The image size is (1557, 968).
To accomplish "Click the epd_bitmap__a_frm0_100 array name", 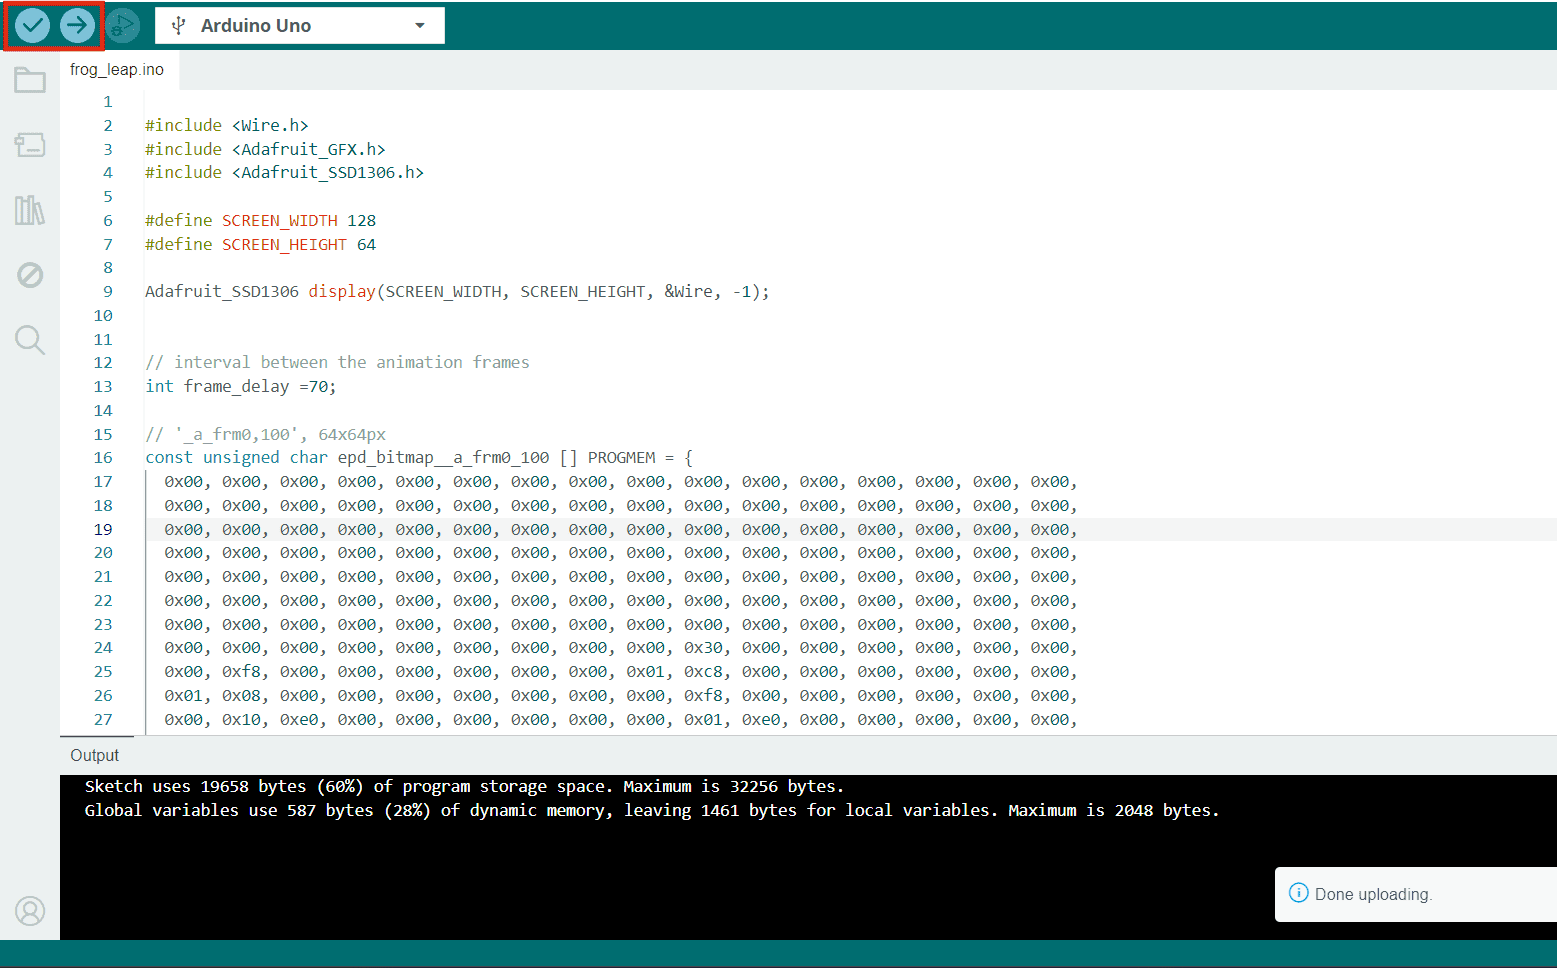I will point(443,458).
